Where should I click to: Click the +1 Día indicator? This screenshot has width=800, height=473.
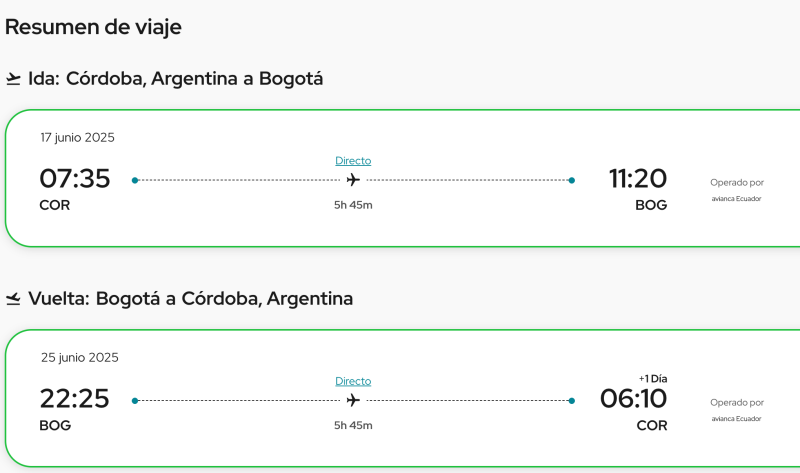(652, 378)
